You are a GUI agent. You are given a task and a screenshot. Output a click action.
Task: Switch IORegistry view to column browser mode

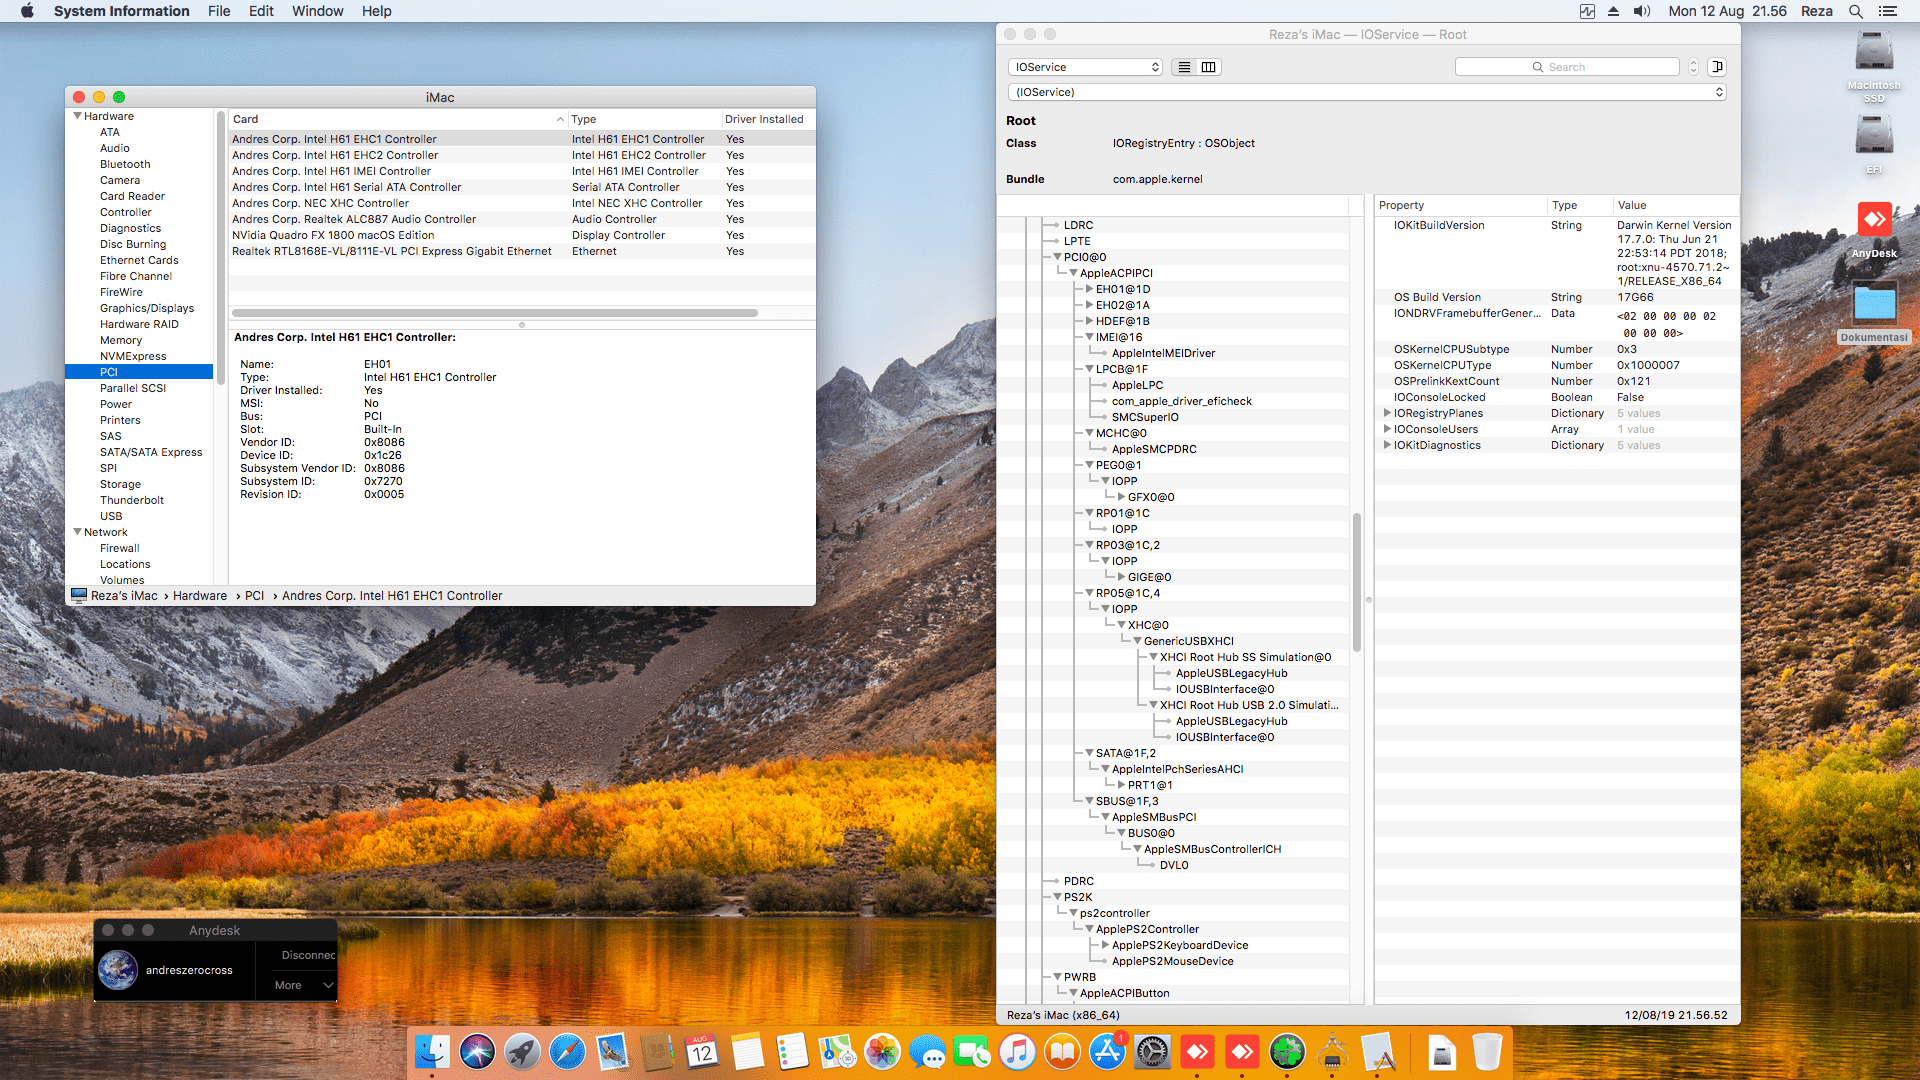click(x=1208, y=67)
